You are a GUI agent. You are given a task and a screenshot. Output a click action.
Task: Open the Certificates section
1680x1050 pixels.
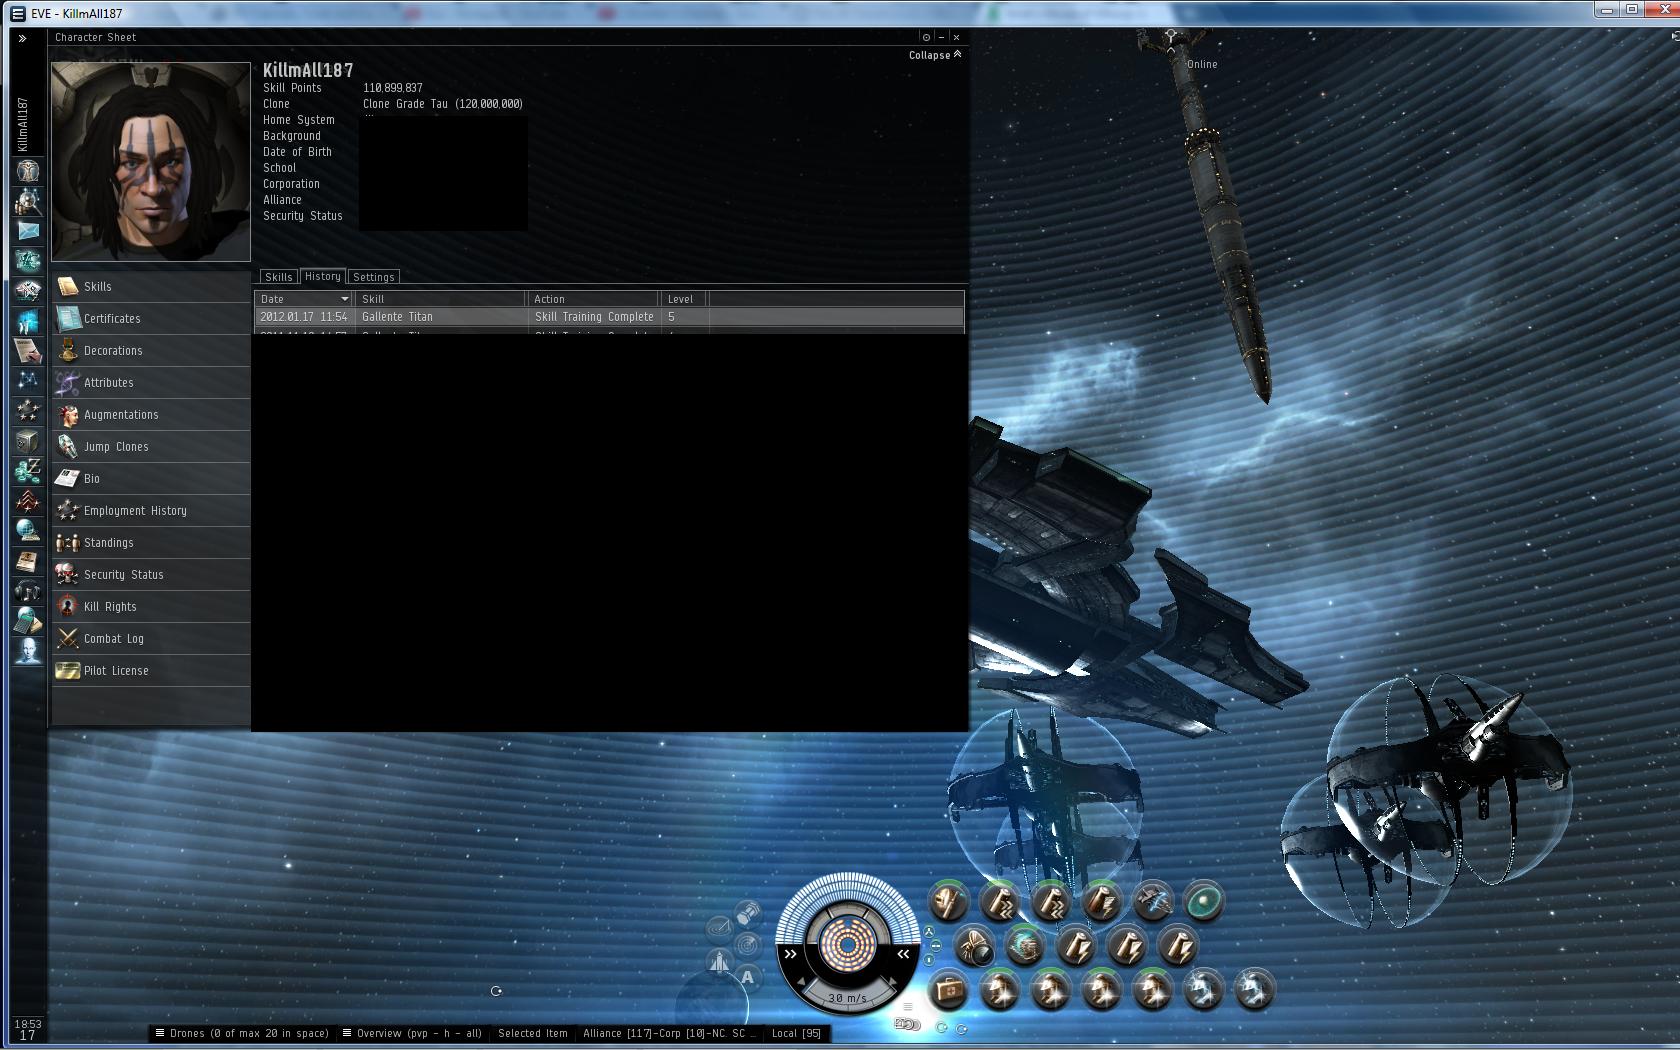point(151,319)
